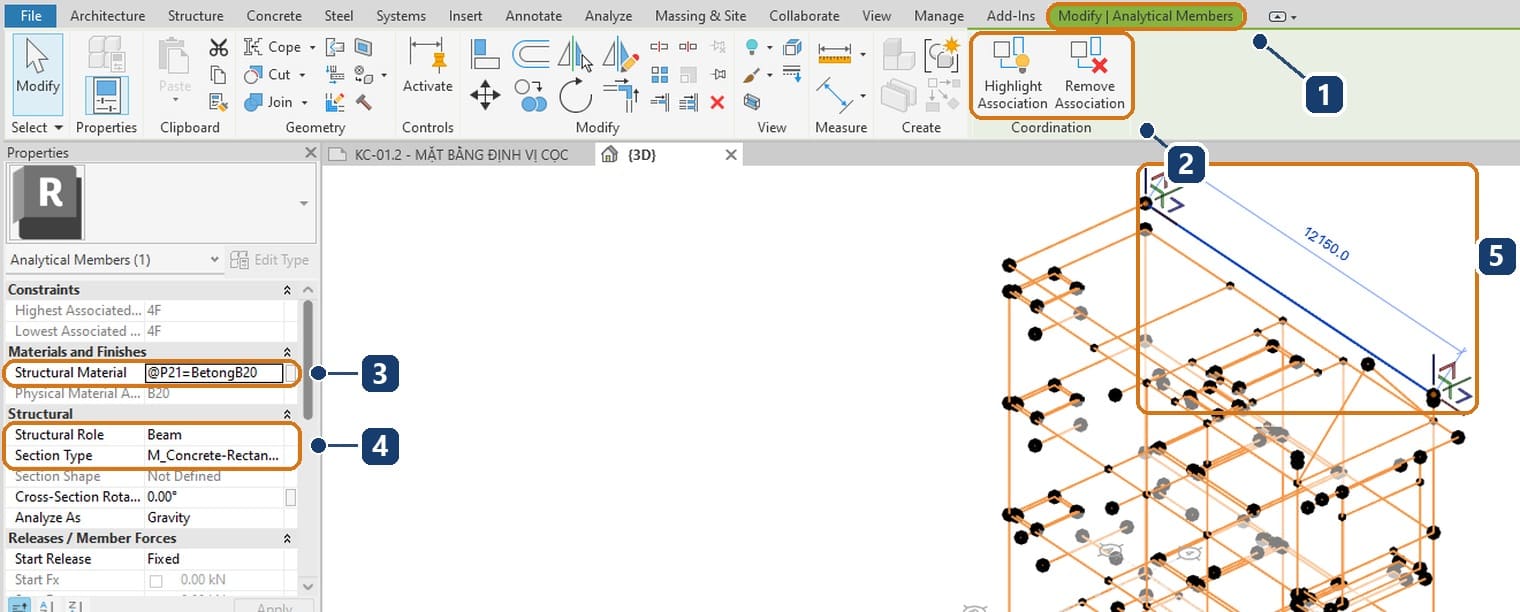
Task: Select the Move tool
Action: [485, 96]
